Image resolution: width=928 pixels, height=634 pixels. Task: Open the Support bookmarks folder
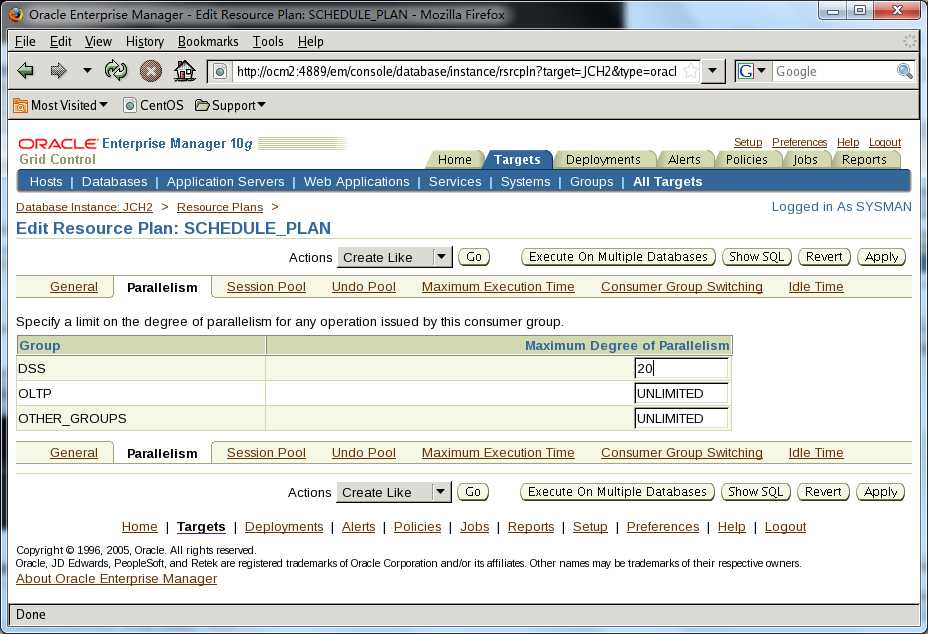tap(230, 105)
